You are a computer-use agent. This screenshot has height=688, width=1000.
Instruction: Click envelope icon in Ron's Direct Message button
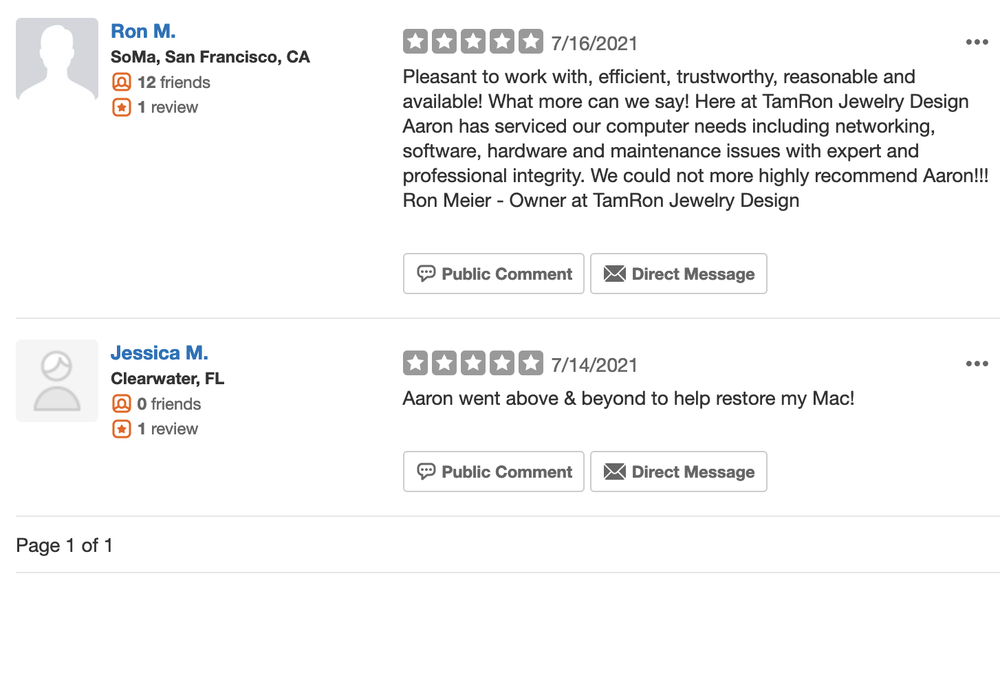[615, 274]
